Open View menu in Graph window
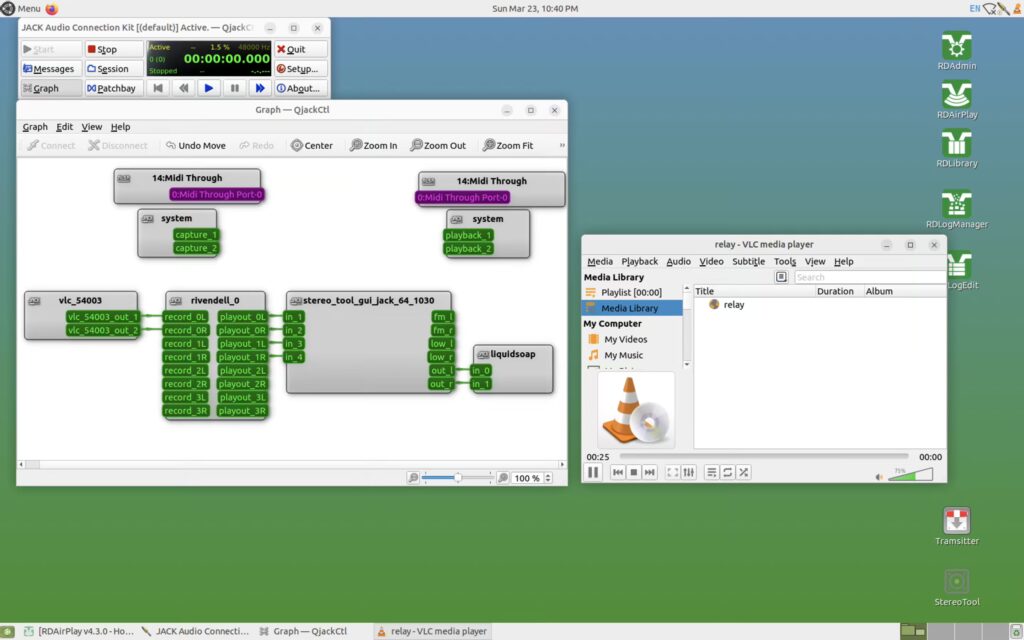Screen dimensions: 1024x640 tap(91, 127)
